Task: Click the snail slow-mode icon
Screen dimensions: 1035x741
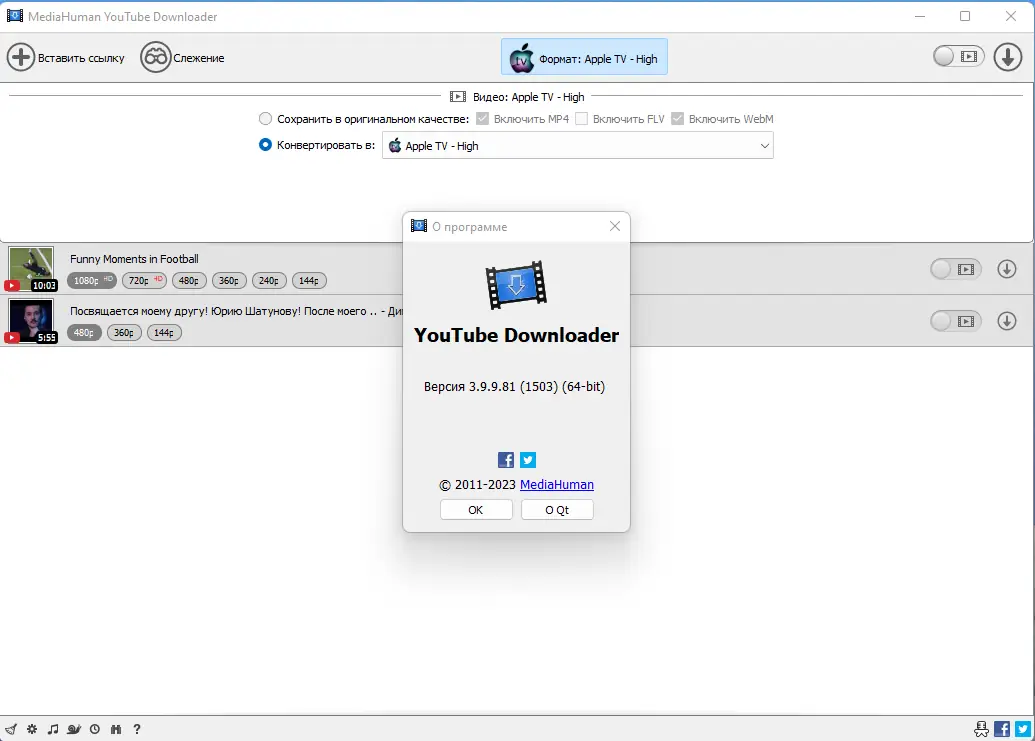Action: tap(74, 729)
